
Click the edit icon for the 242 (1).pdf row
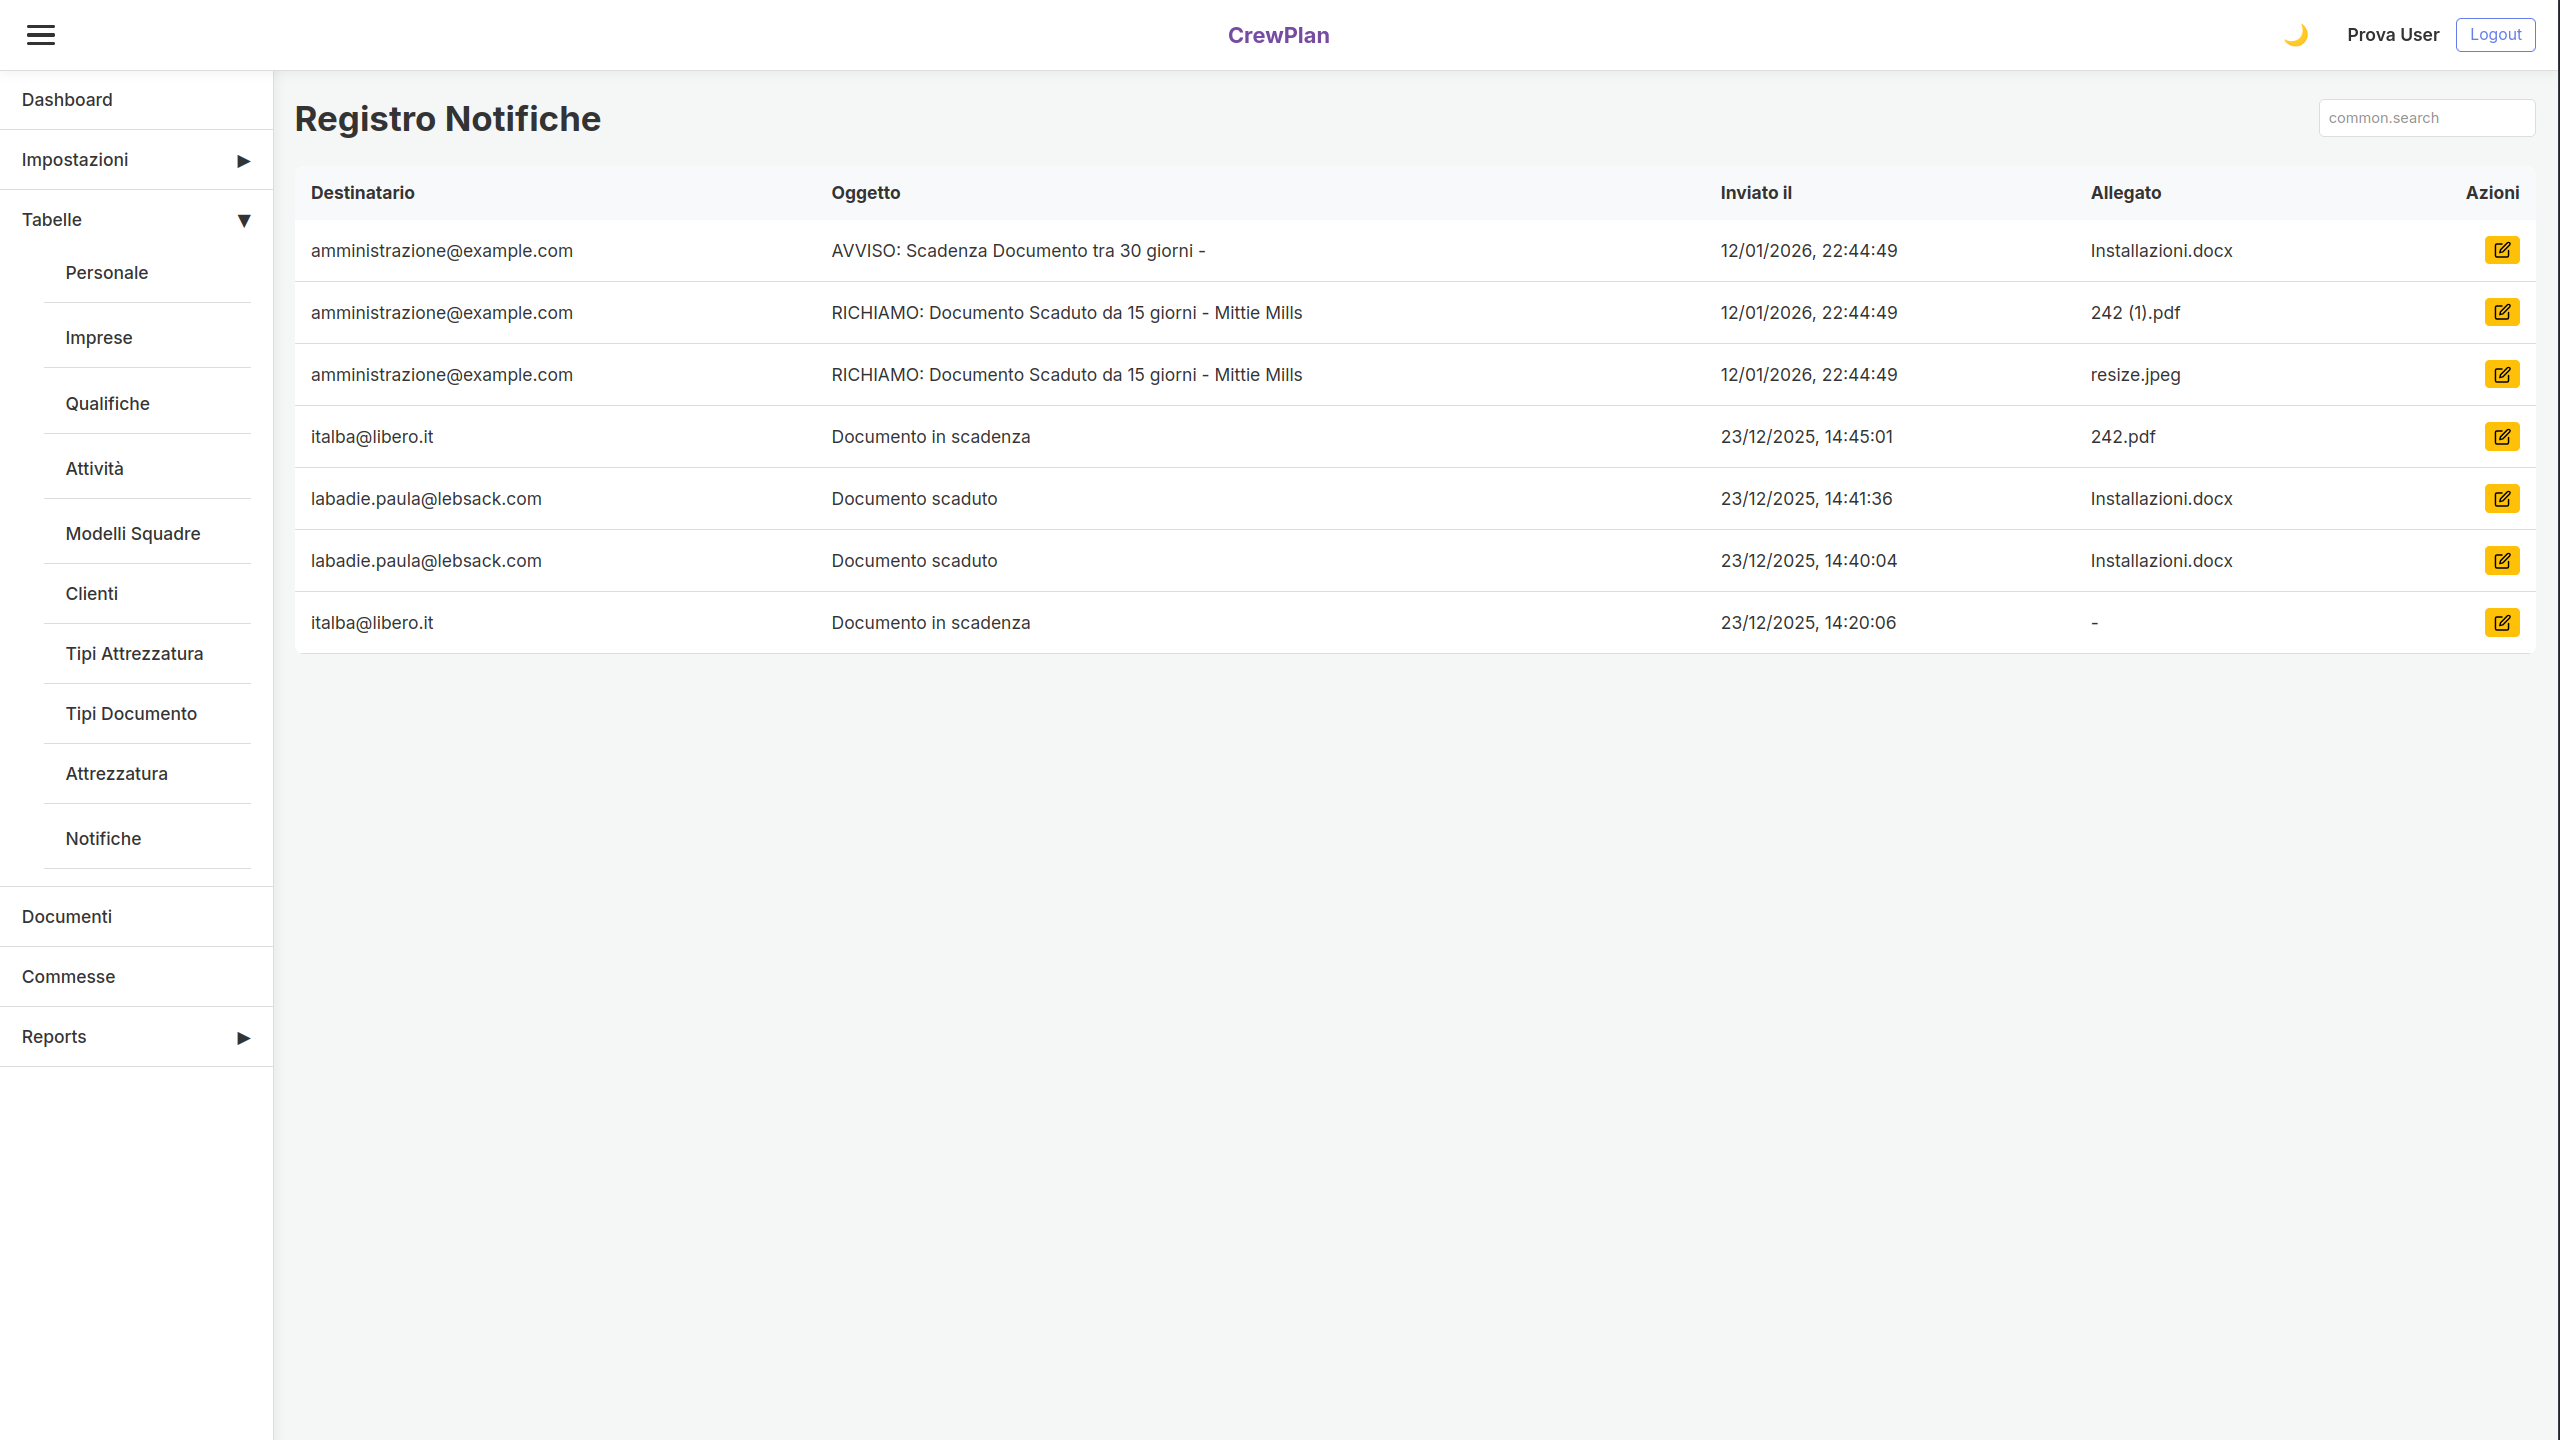2501,312
